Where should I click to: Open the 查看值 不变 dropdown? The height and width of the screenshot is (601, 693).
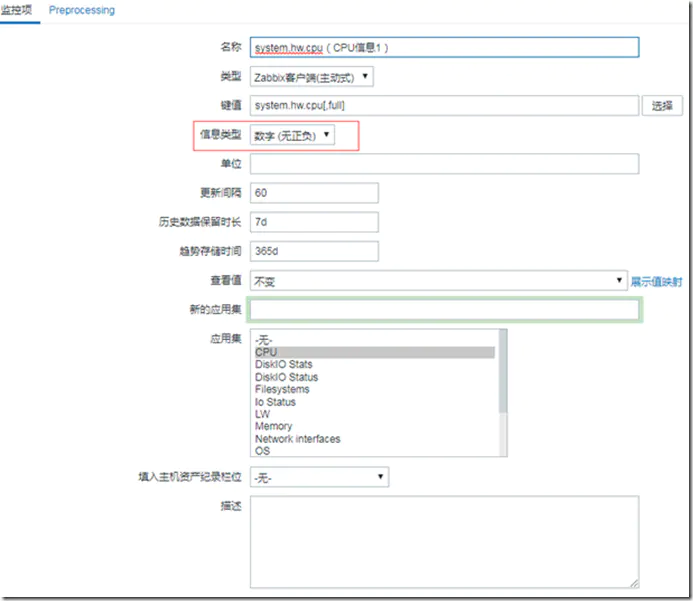[x=438, y=281]
